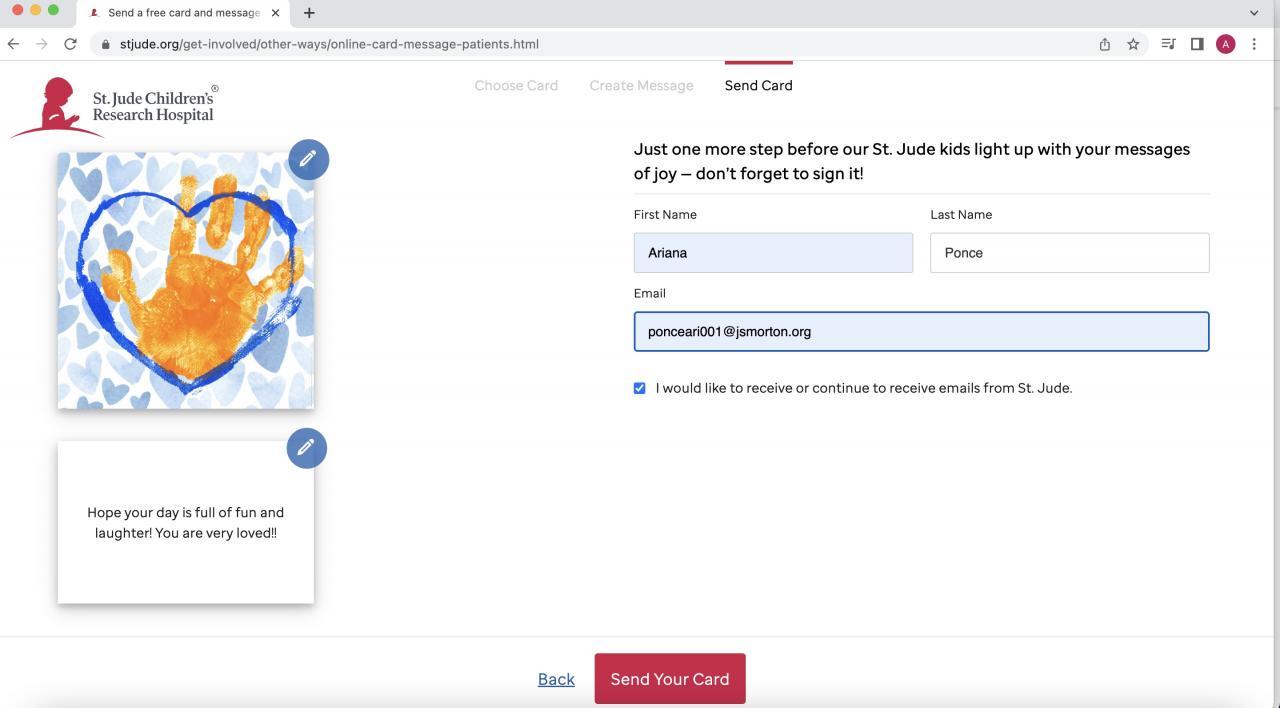Close the 'Send a free card' tab
Viewport: 1280px width, 708px height.
tap(275, 13)
